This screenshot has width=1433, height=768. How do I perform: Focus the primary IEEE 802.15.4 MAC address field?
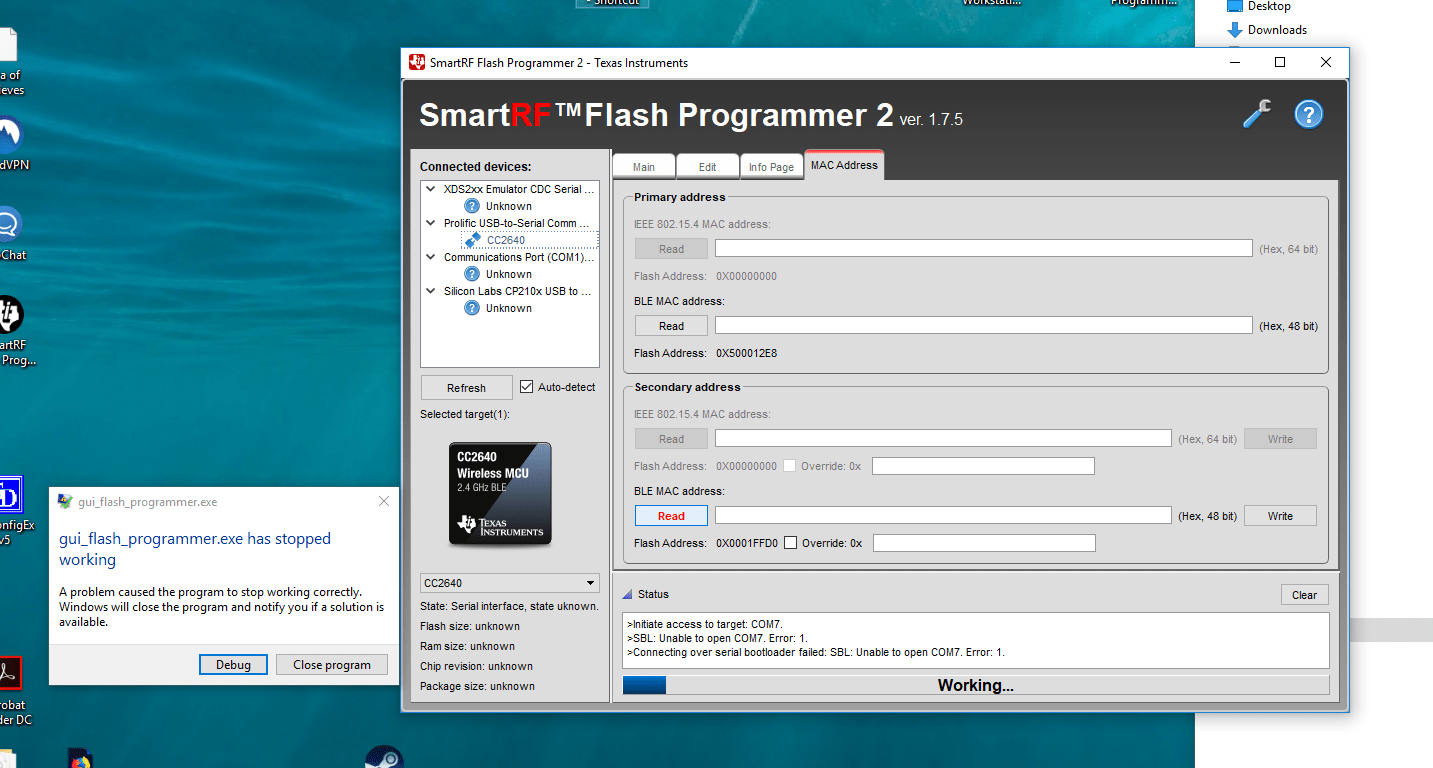(984, 248)
